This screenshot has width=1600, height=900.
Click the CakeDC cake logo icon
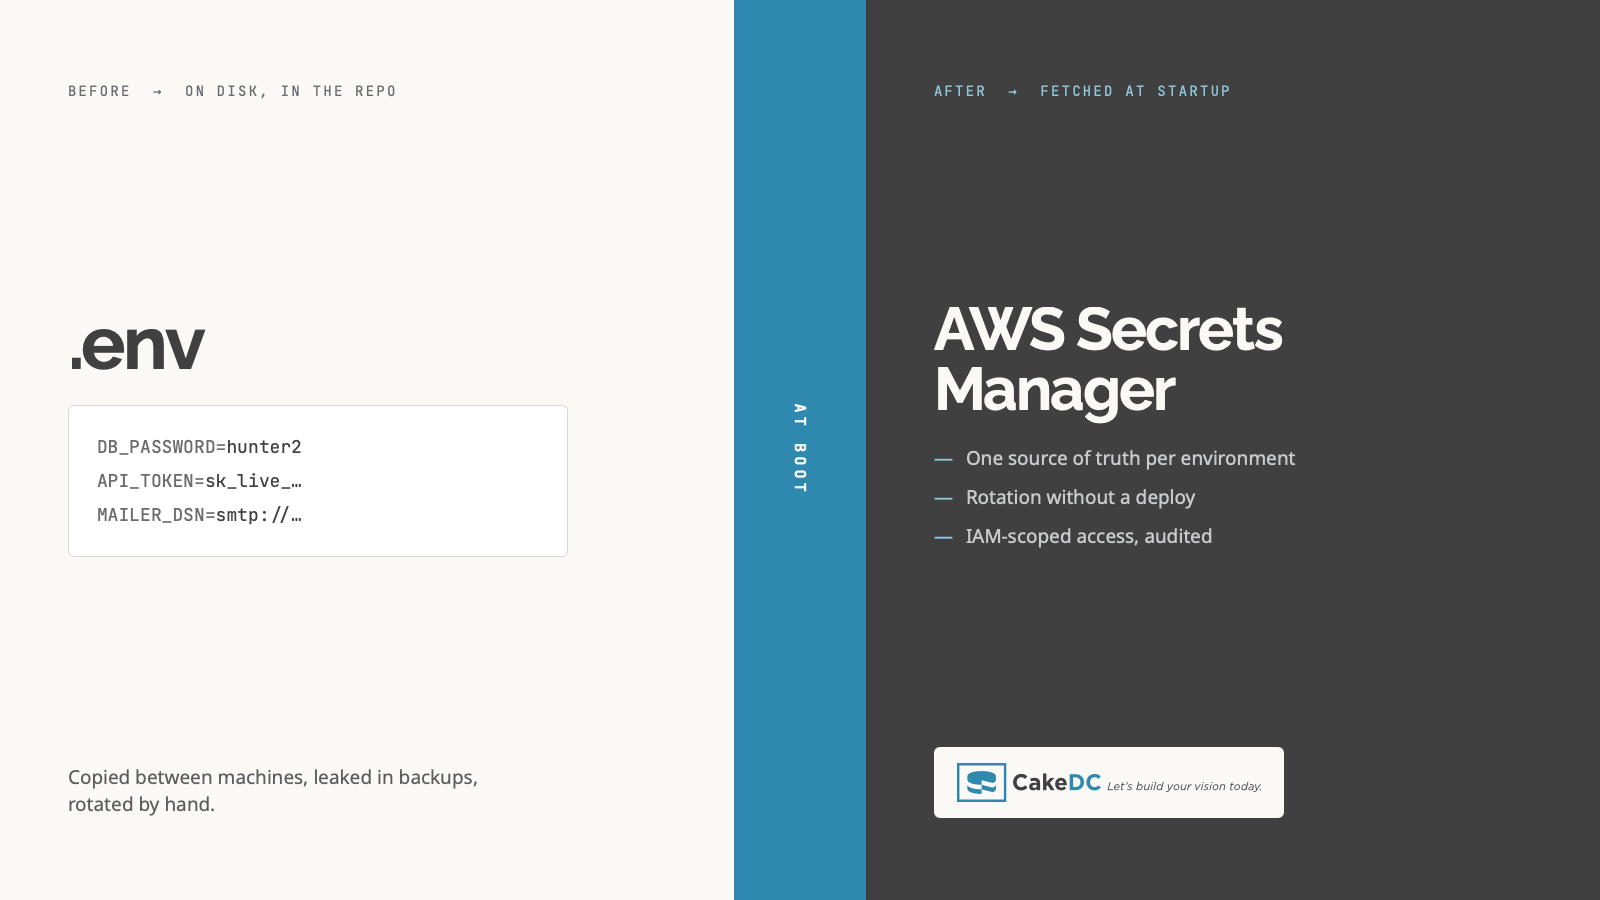[981, 782]
